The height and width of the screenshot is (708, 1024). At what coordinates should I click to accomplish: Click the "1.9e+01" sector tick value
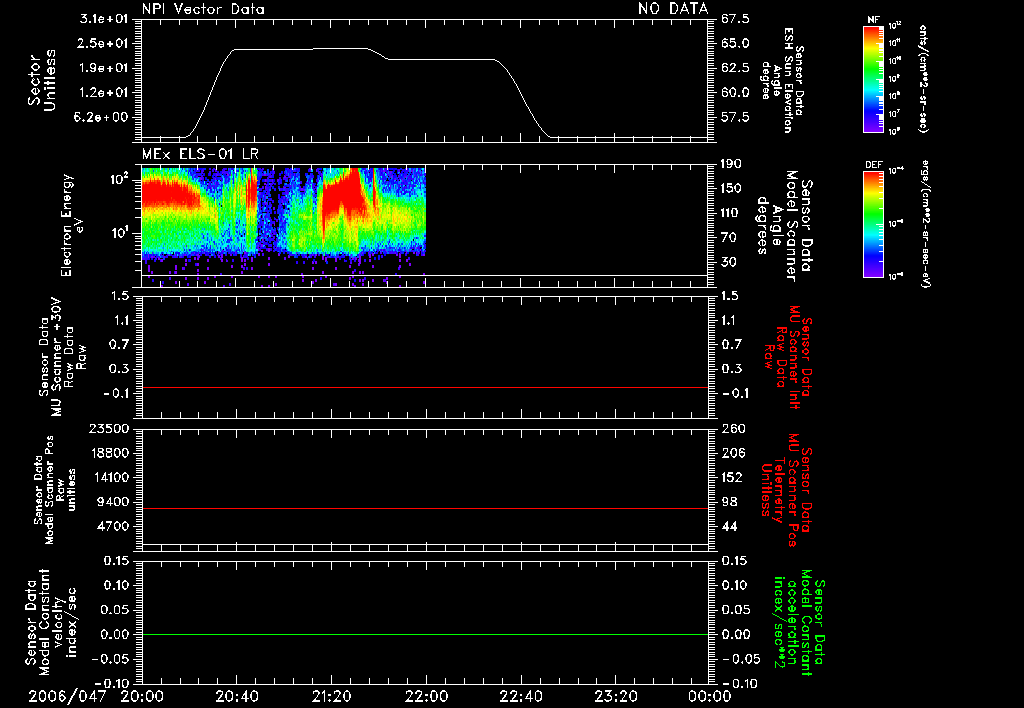104,68
